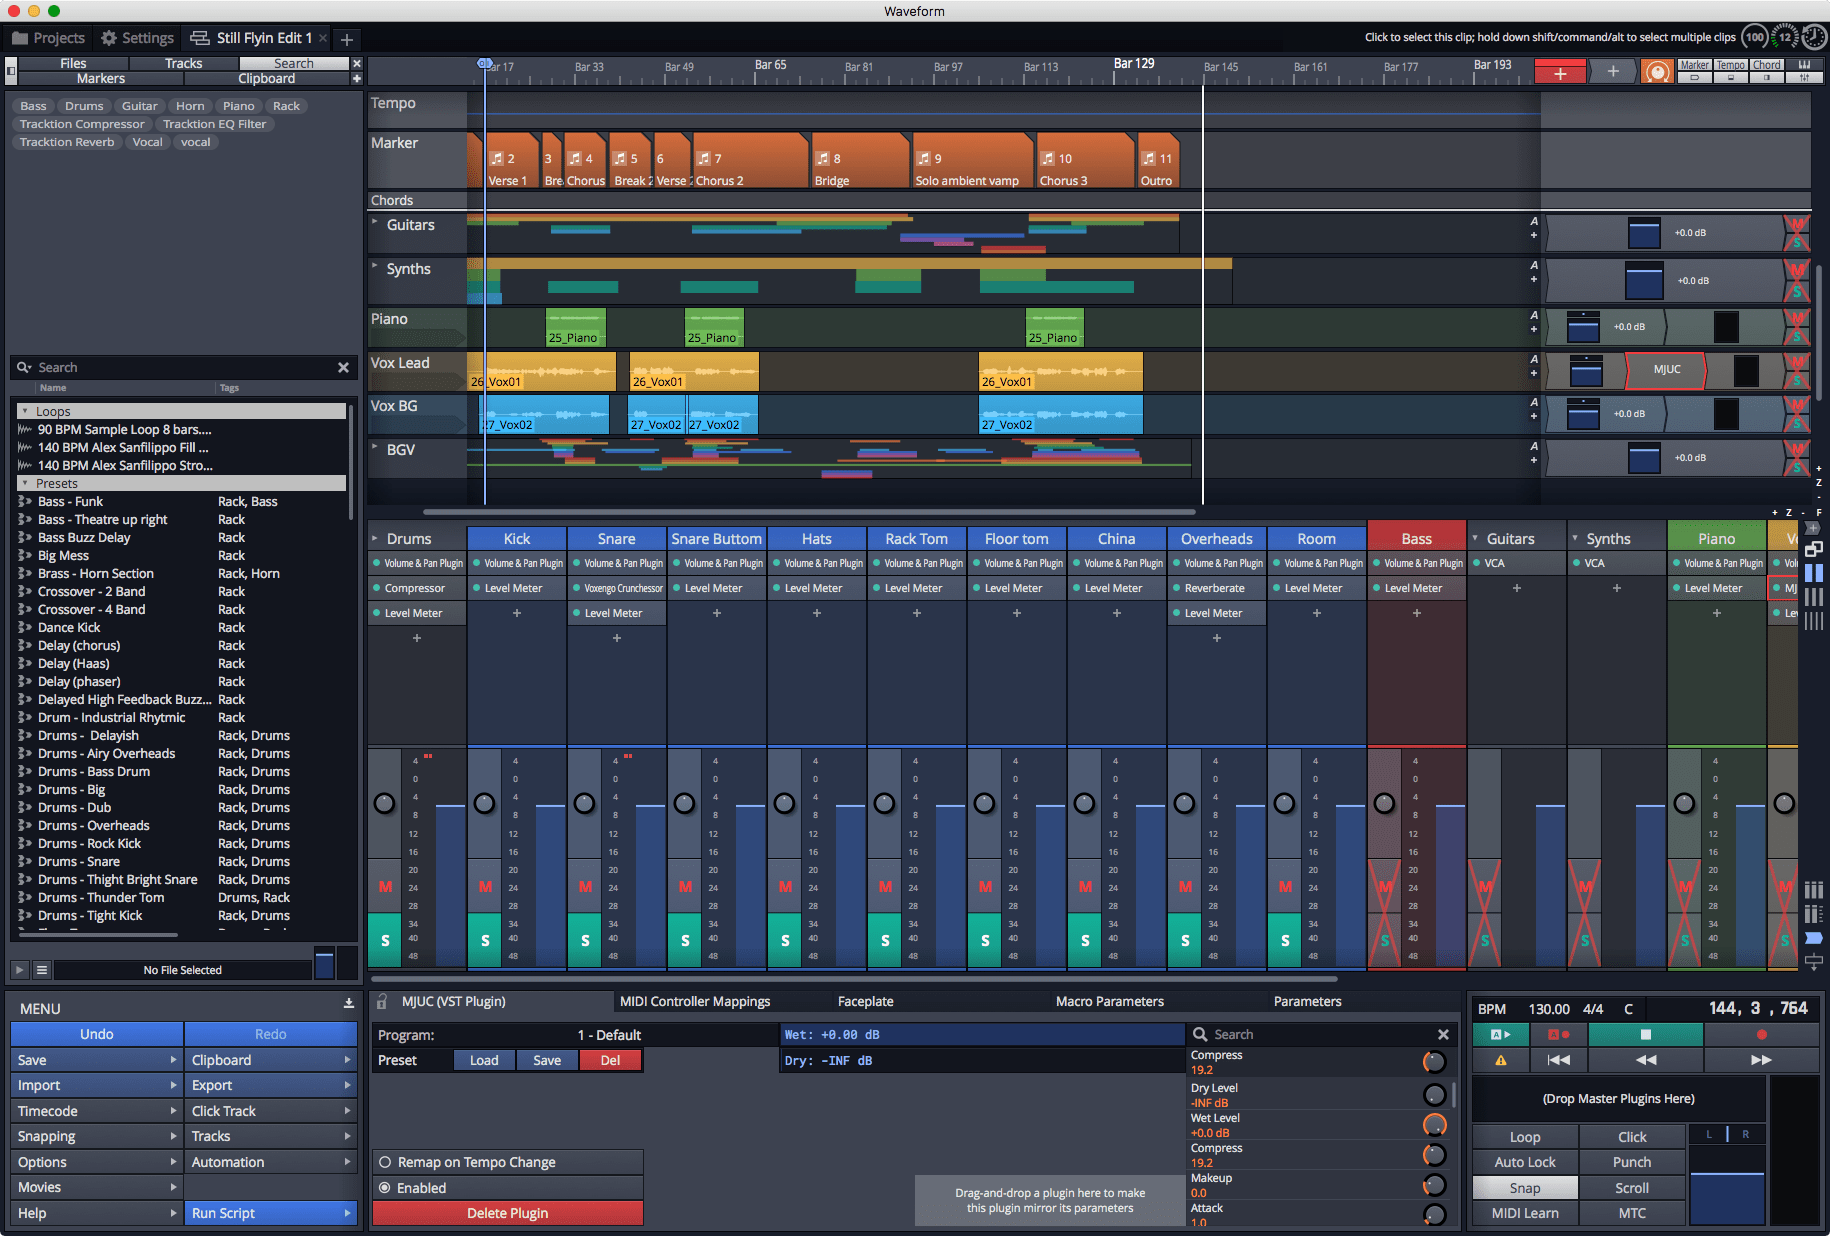Mute the Bass mixer channel
The image size is (1830, 1236).
tap(1384, 887)
